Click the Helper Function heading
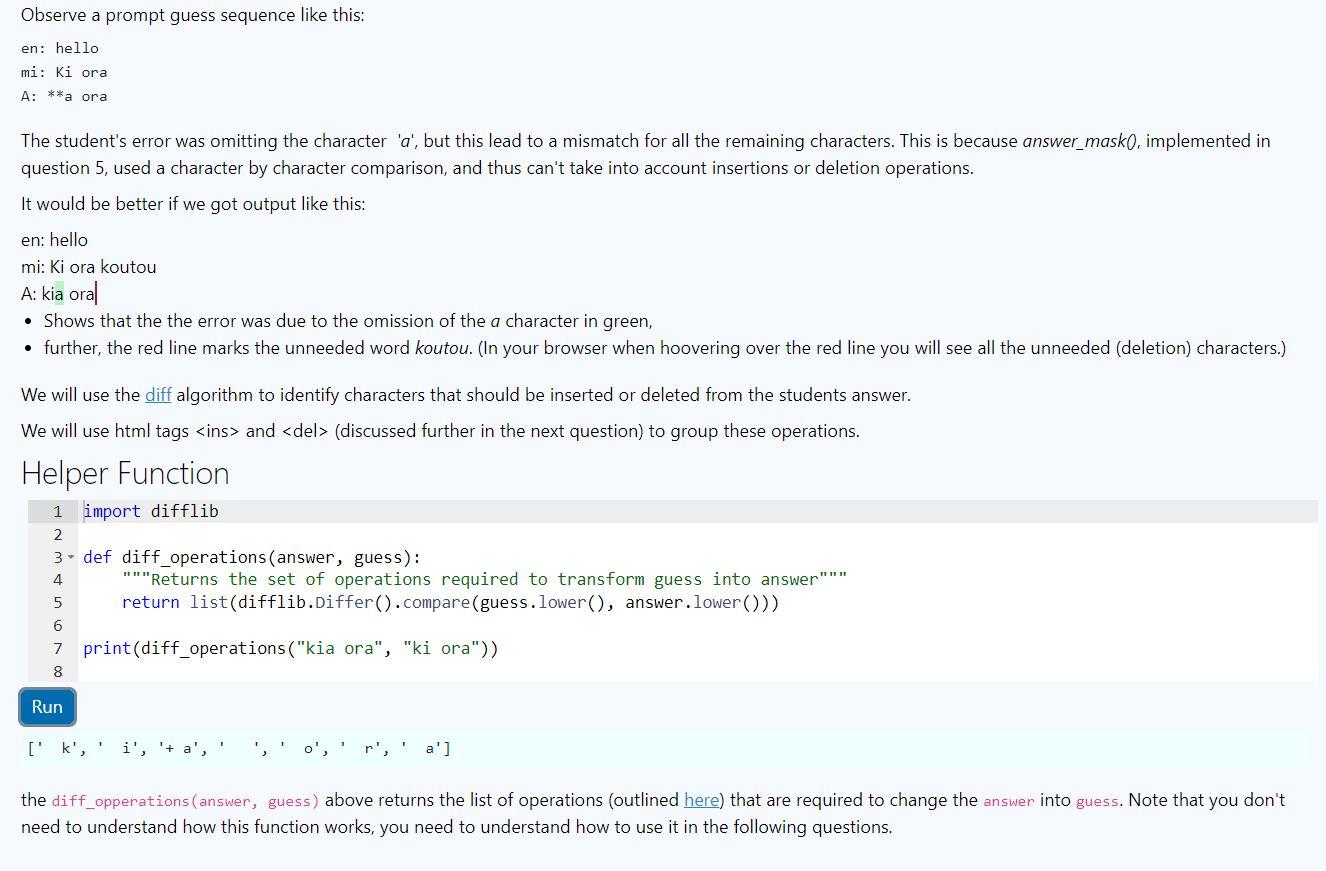 (x=125, y=473)
